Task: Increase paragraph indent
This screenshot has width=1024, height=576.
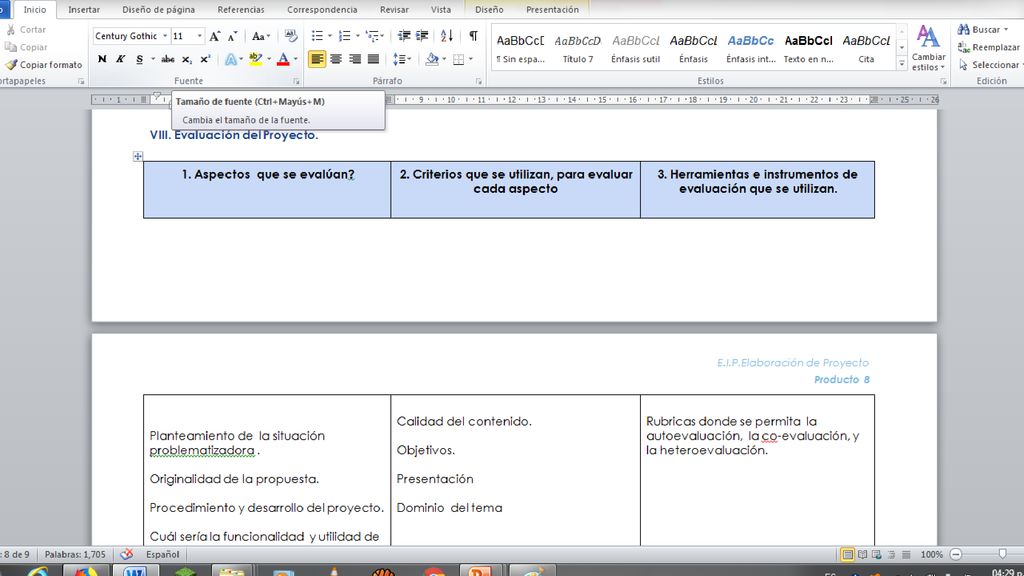Action: tap(423, 36)
